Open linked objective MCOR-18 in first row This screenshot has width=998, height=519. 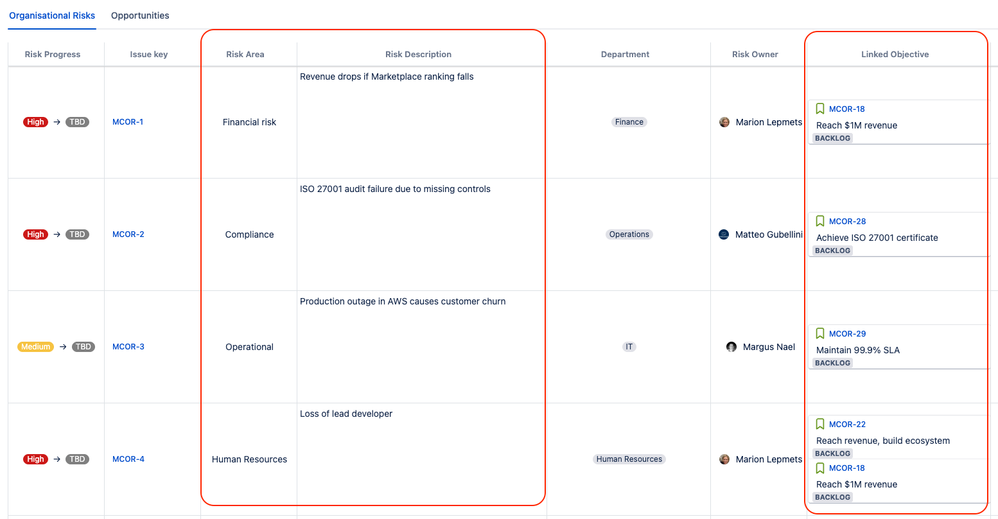[847, 109]
